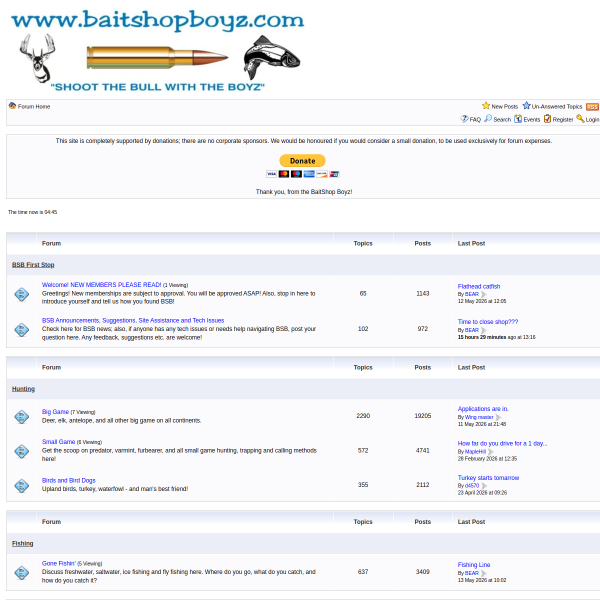Open last post Applications are in.
The height and width of the screenshot is (600, 600).
[483, 409]
